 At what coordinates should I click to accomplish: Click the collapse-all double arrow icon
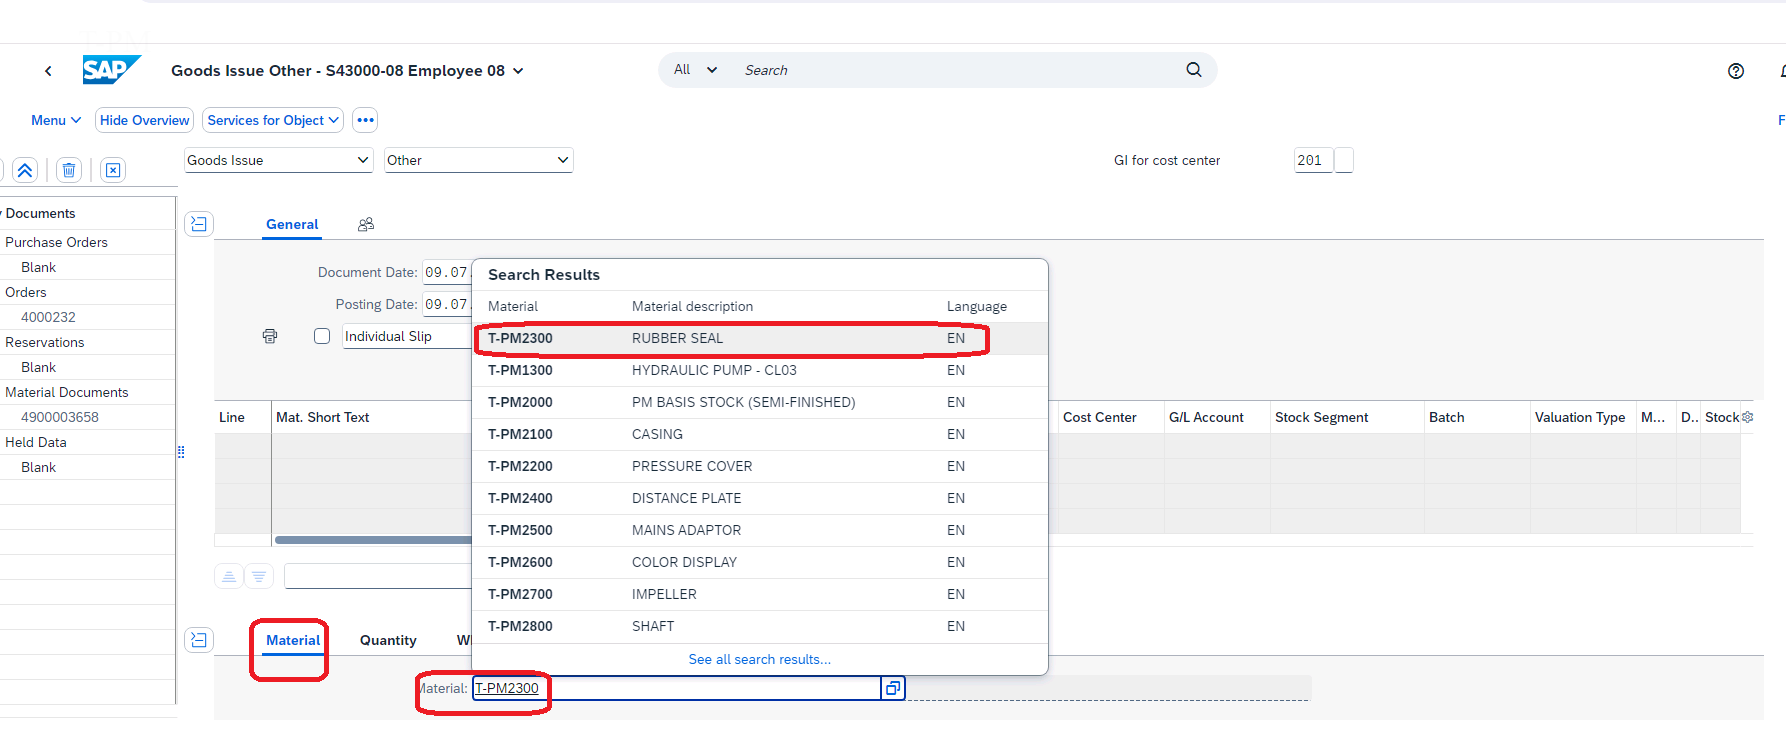pyautogui.click(x=25, y=170)
